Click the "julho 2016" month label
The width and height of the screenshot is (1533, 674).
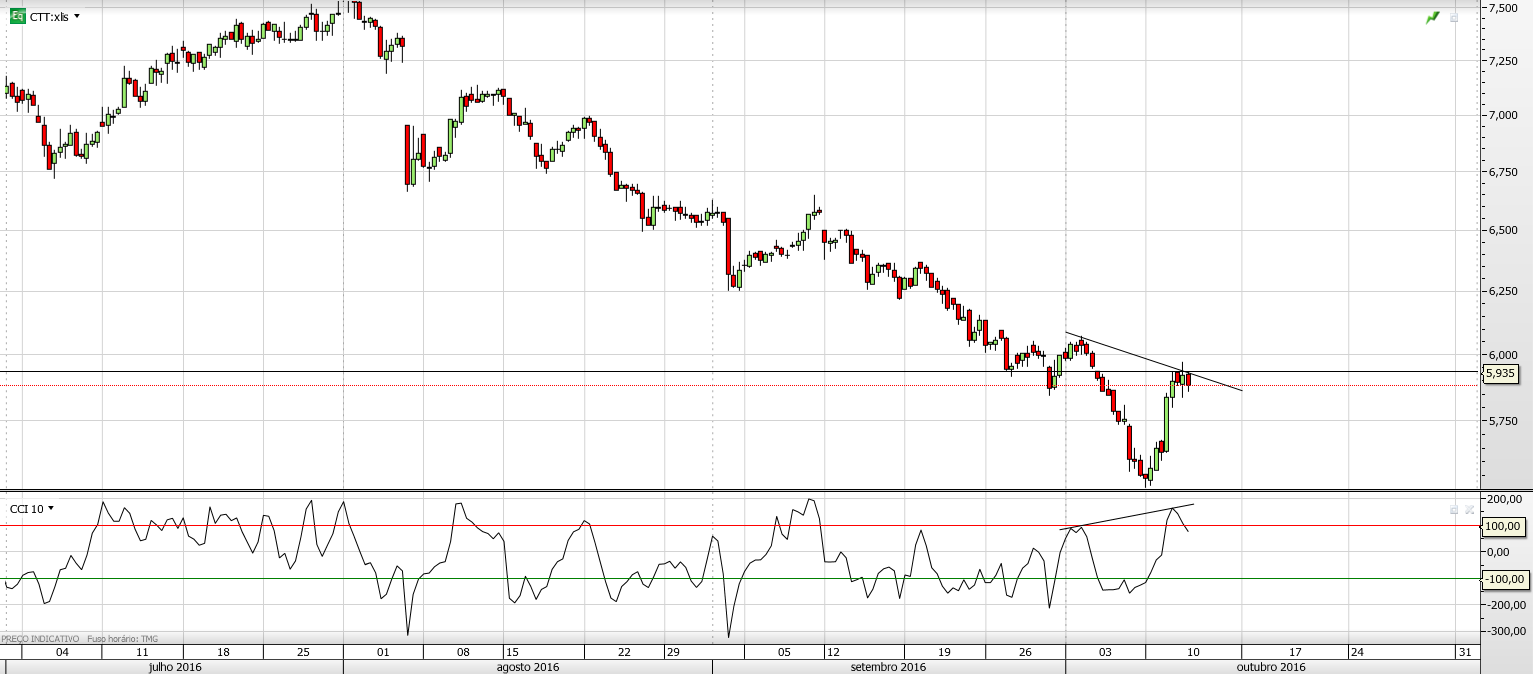click(175, 667)
